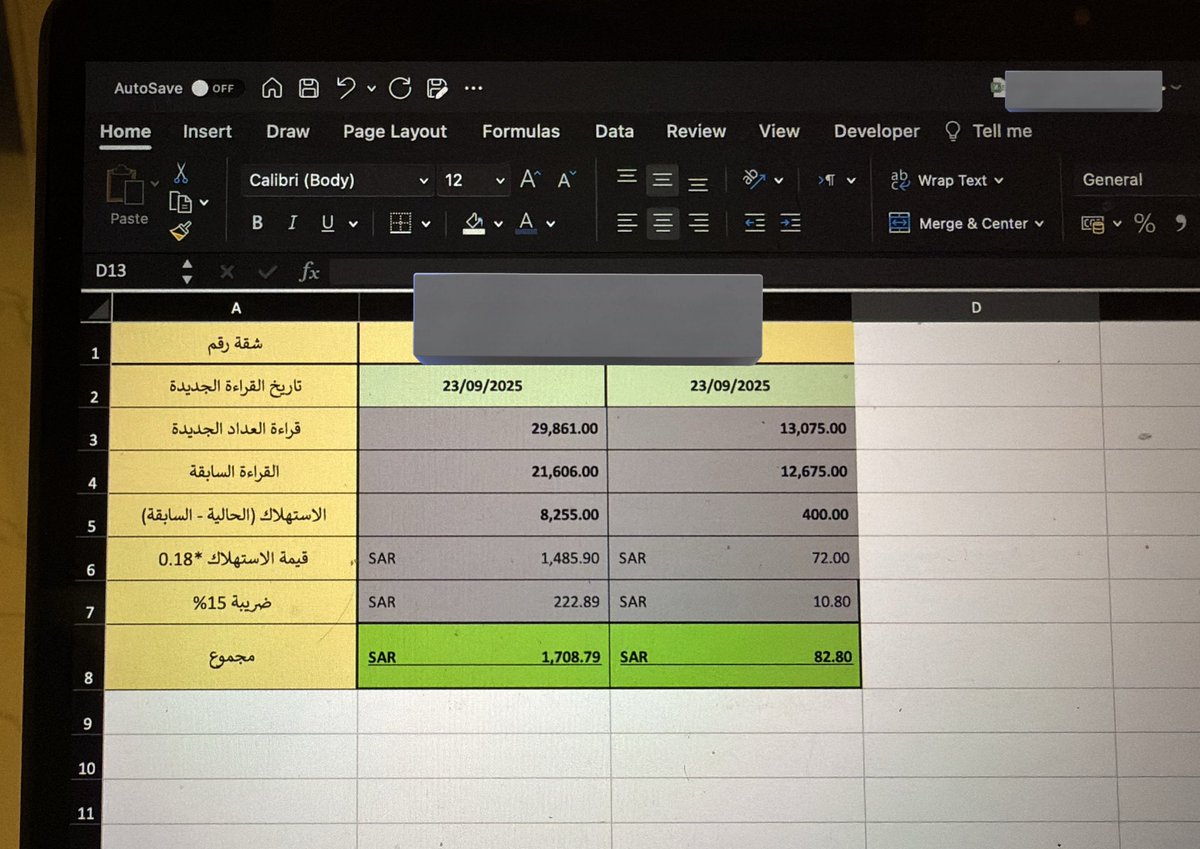
Task: Click the Redo circular arrow icon
Action: [x=400, y=88]
